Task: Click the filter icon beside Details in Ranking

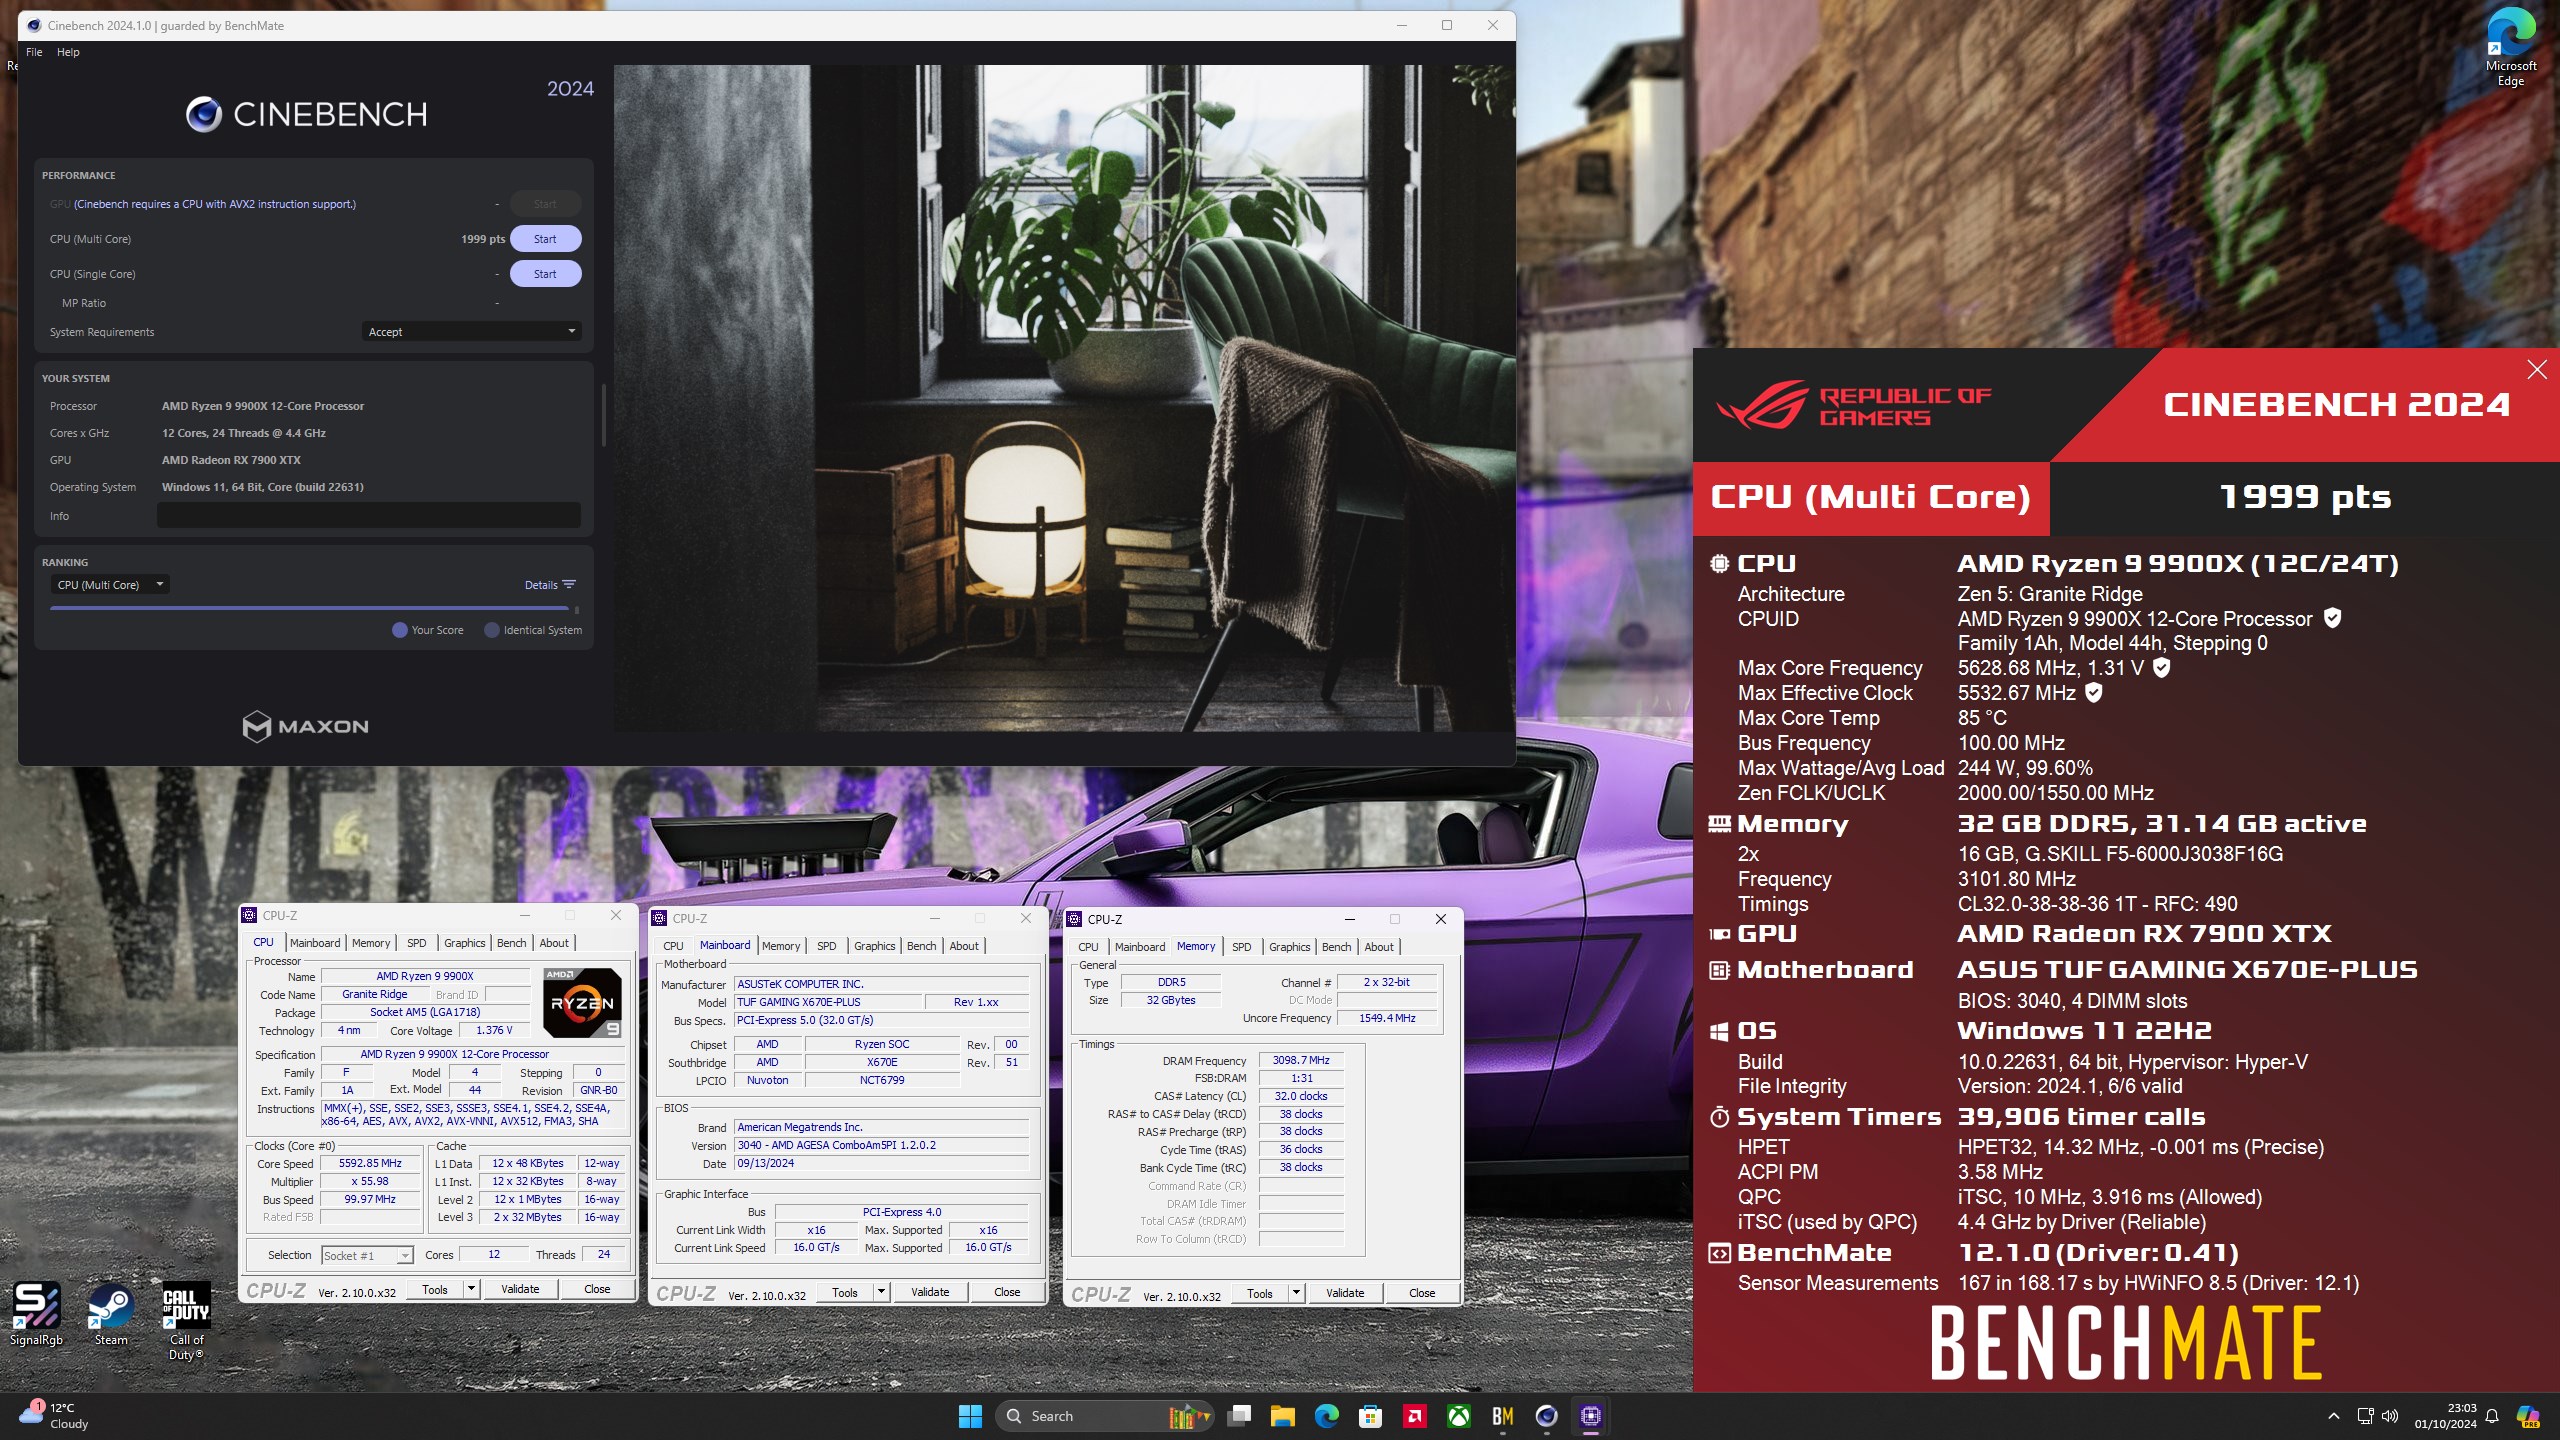Action: 569,585
